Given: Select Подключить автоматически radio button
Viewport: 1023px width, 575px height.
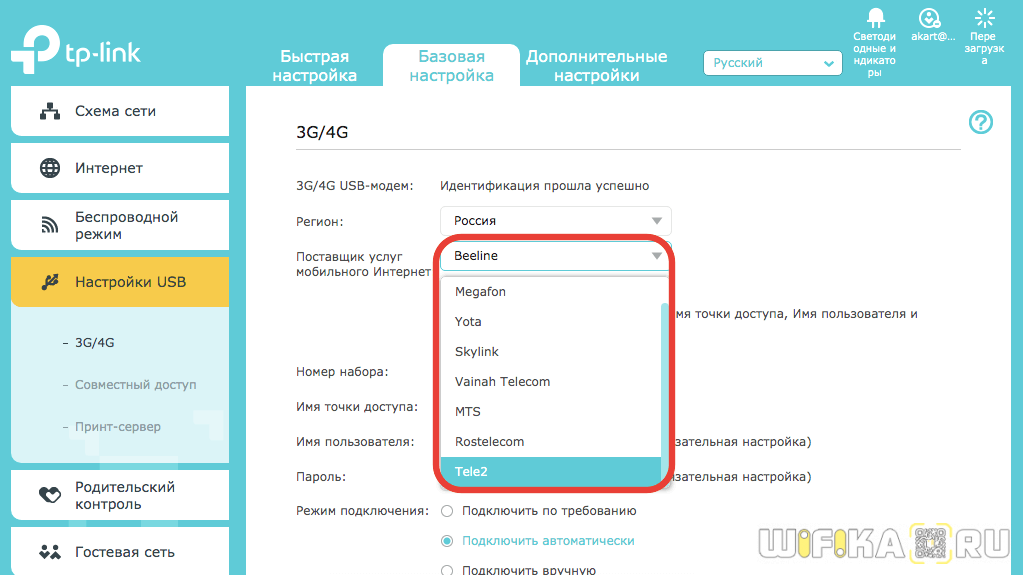Looking at the screenshot, I should [447, 541].
